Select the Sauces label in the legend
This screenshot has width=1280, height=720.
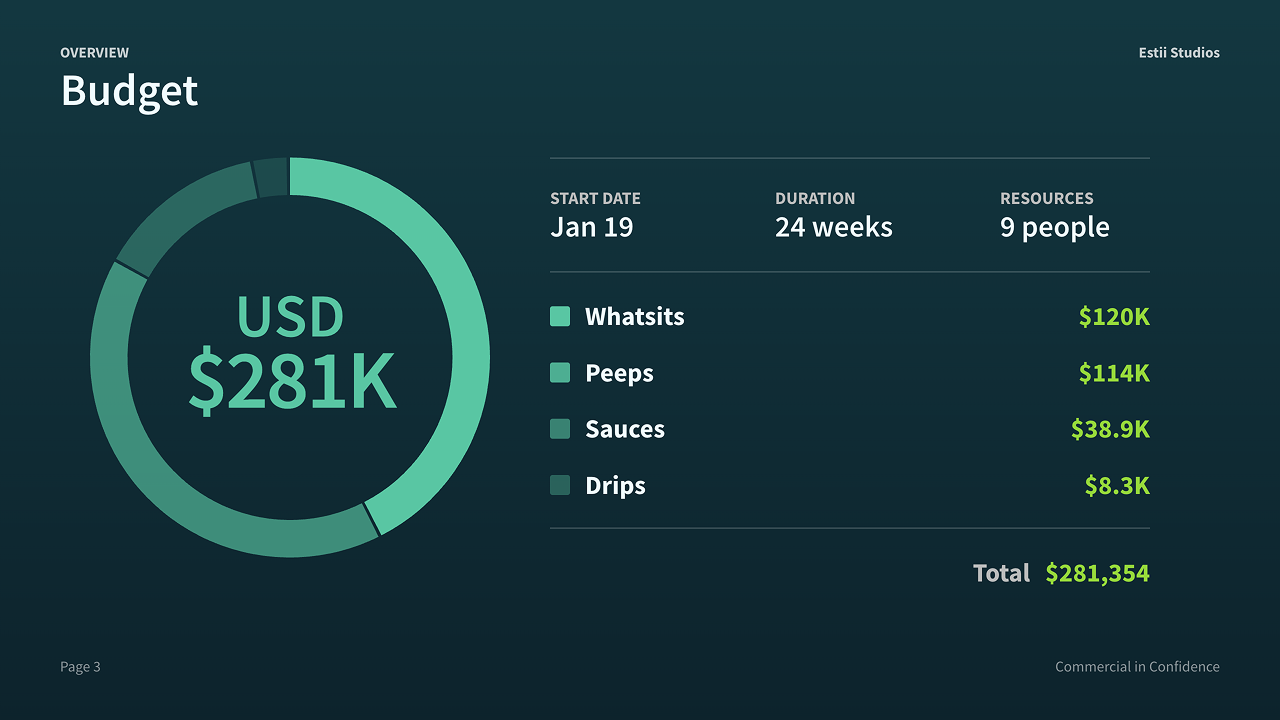(624, 429)
